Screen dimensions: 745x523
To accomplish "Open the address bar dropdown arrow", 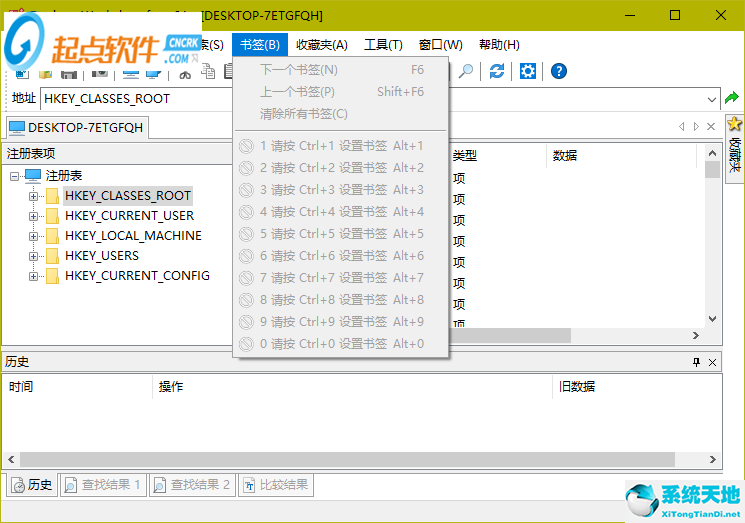I will coord(711,99).
